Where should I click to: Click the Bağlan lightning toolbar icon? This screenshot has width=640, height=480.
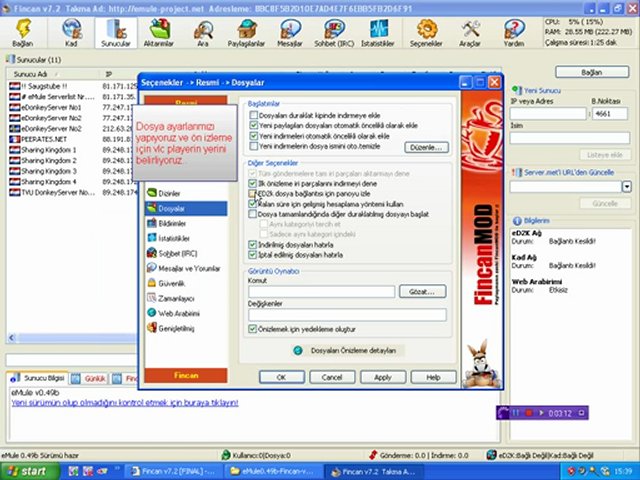point(23,33)
